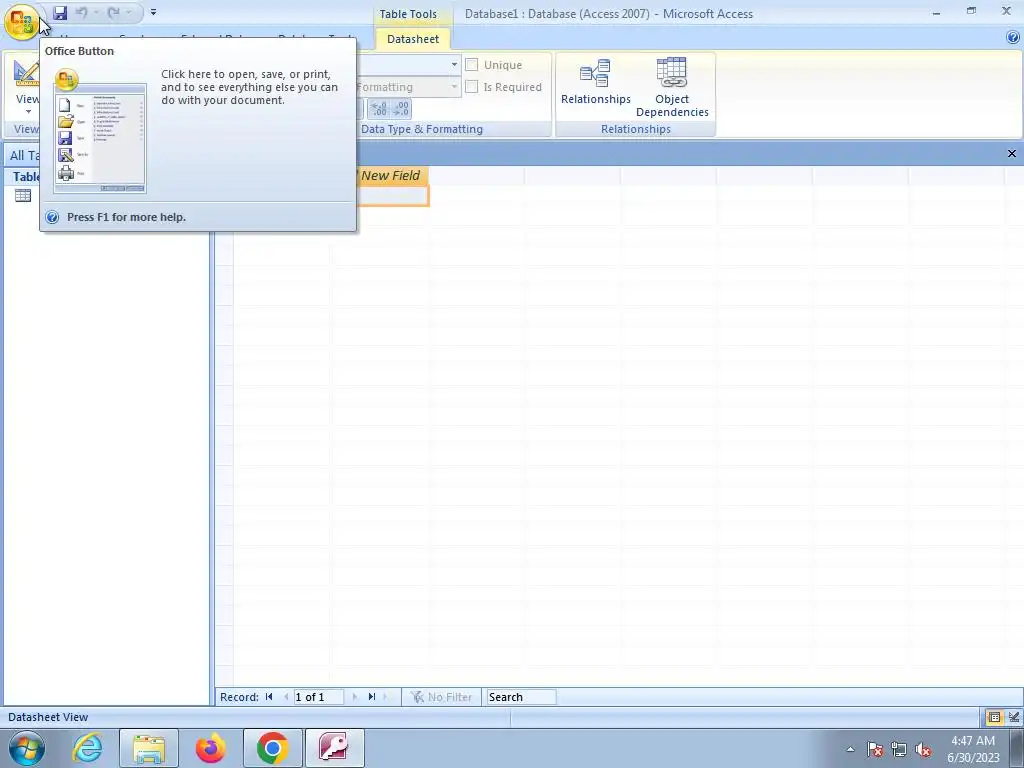Switch to the Datasheet ribbon tab
The width and height of the screenshot is (1024, 768).
[x=413, y=39]
